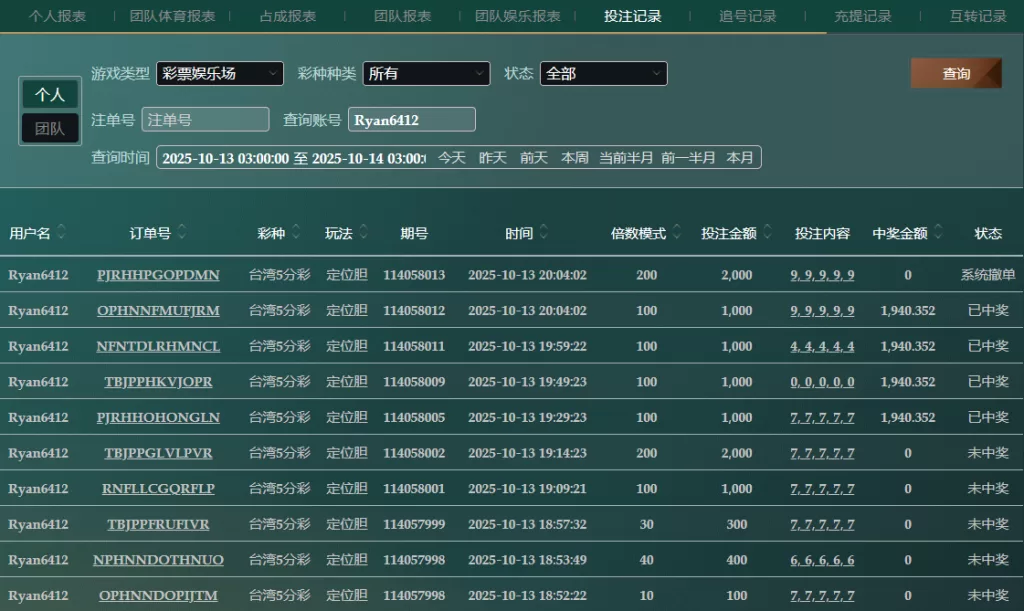Click the 倍数模式 sort arrows
The image size is (1024, 611).
tap(677, 233)
